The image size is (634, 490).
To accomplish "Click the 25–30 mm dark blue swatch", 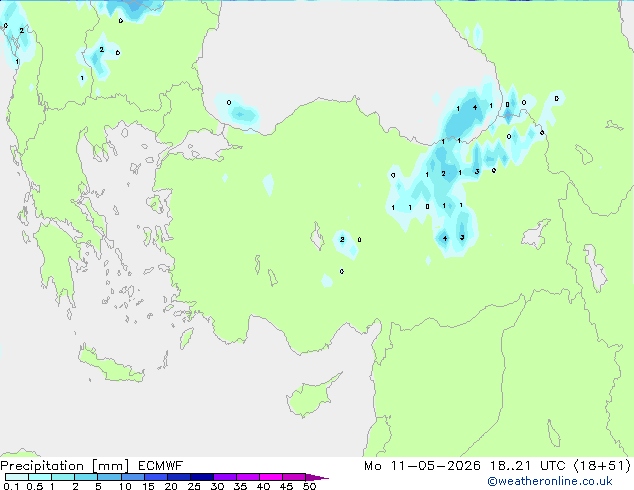I will 201,477.
